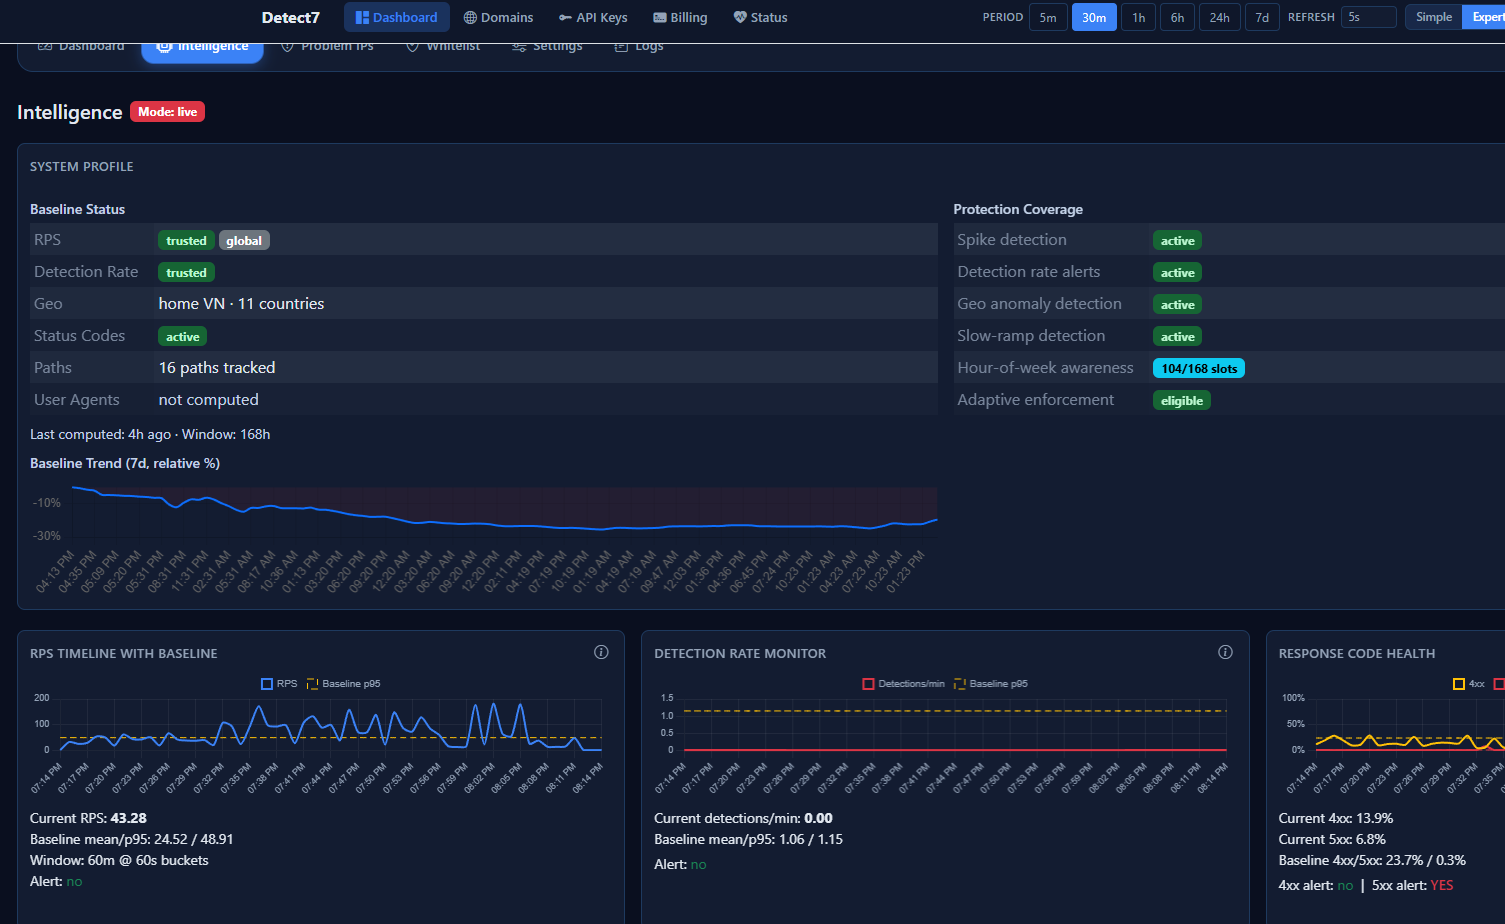The height and width of the screenshot is (924, 1505).
Task: Open the Refresh interval dropdown
Action: [1368, 17]
